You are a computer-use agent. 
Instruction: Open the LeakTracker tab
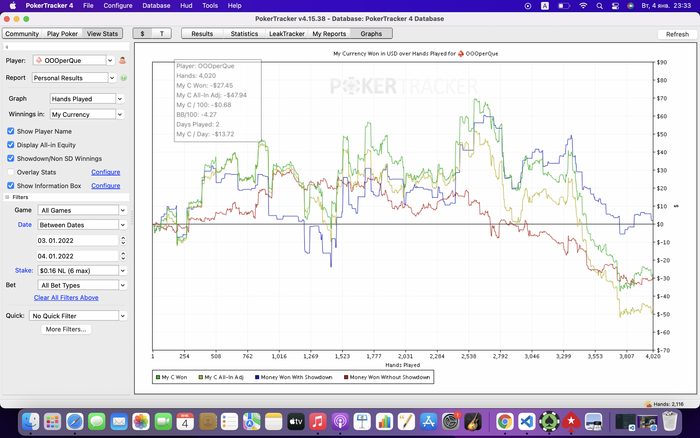287,33
